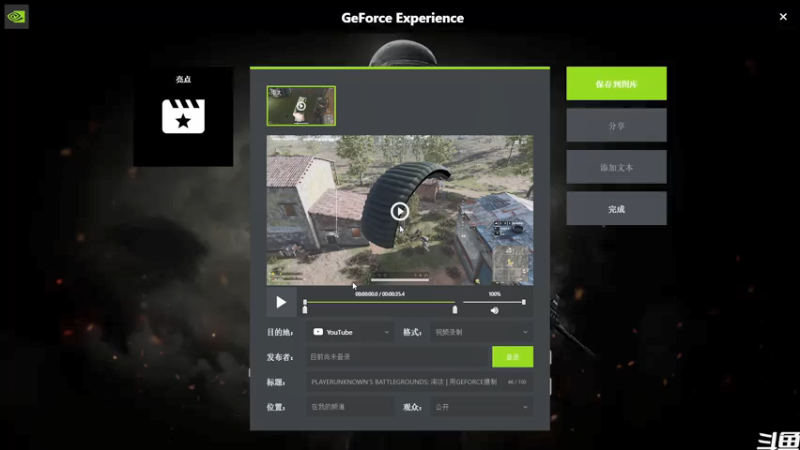Click the 添加文本 add text button

(x=616, y=167)
